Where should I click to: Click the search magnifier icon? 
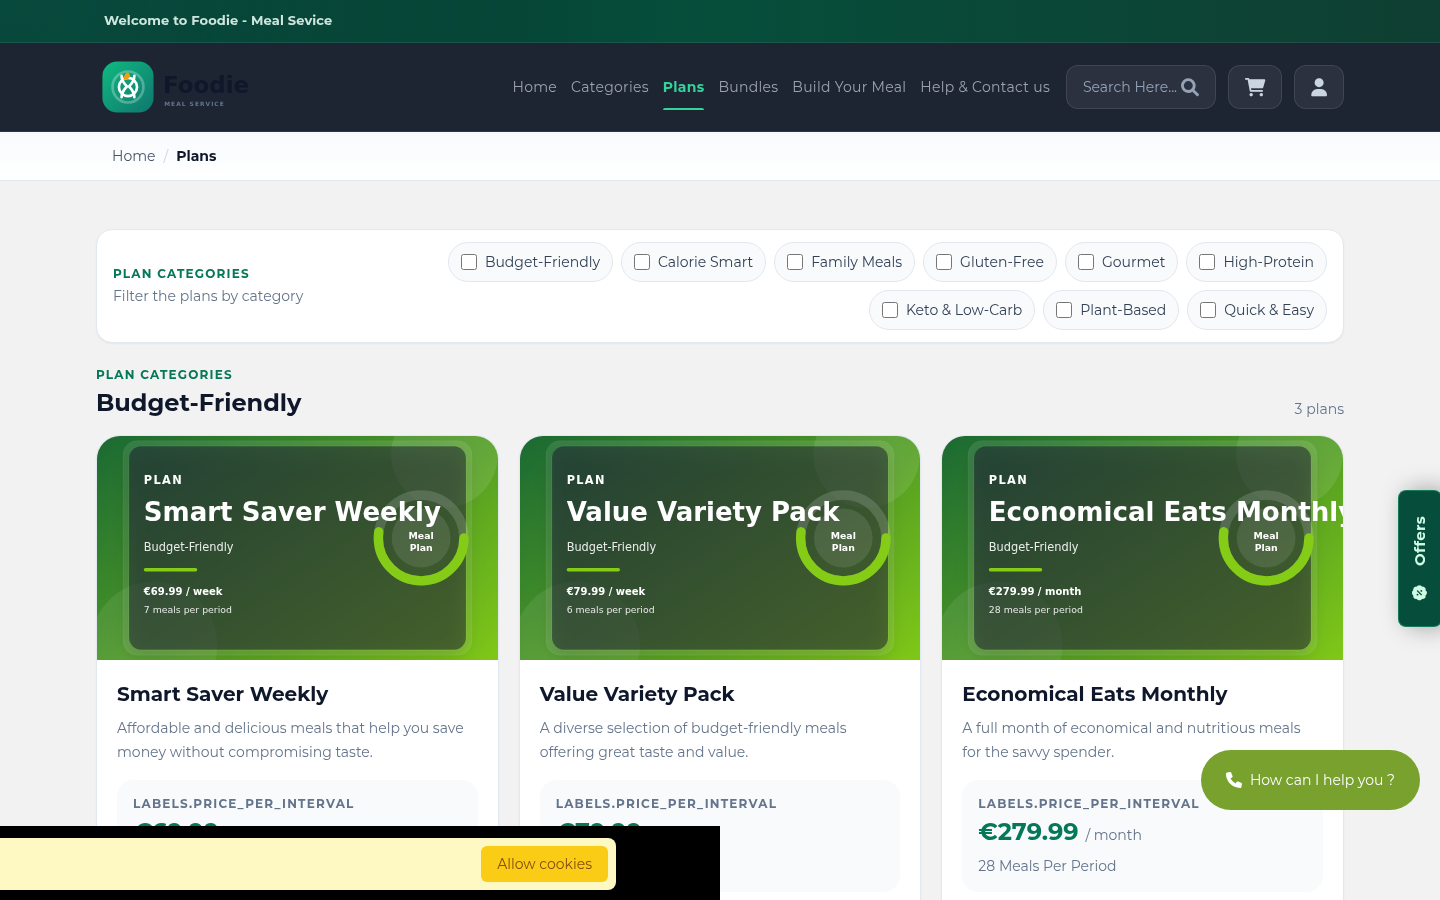click(x=1190, y=87)
